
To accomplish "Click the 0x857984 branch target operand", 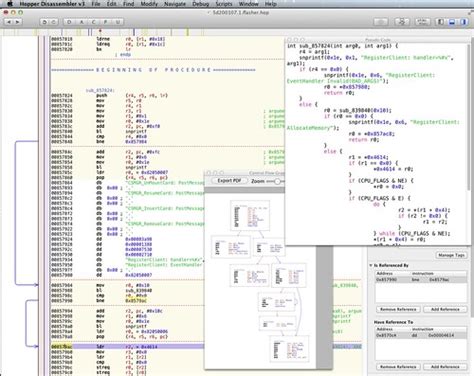I will 136,142.
